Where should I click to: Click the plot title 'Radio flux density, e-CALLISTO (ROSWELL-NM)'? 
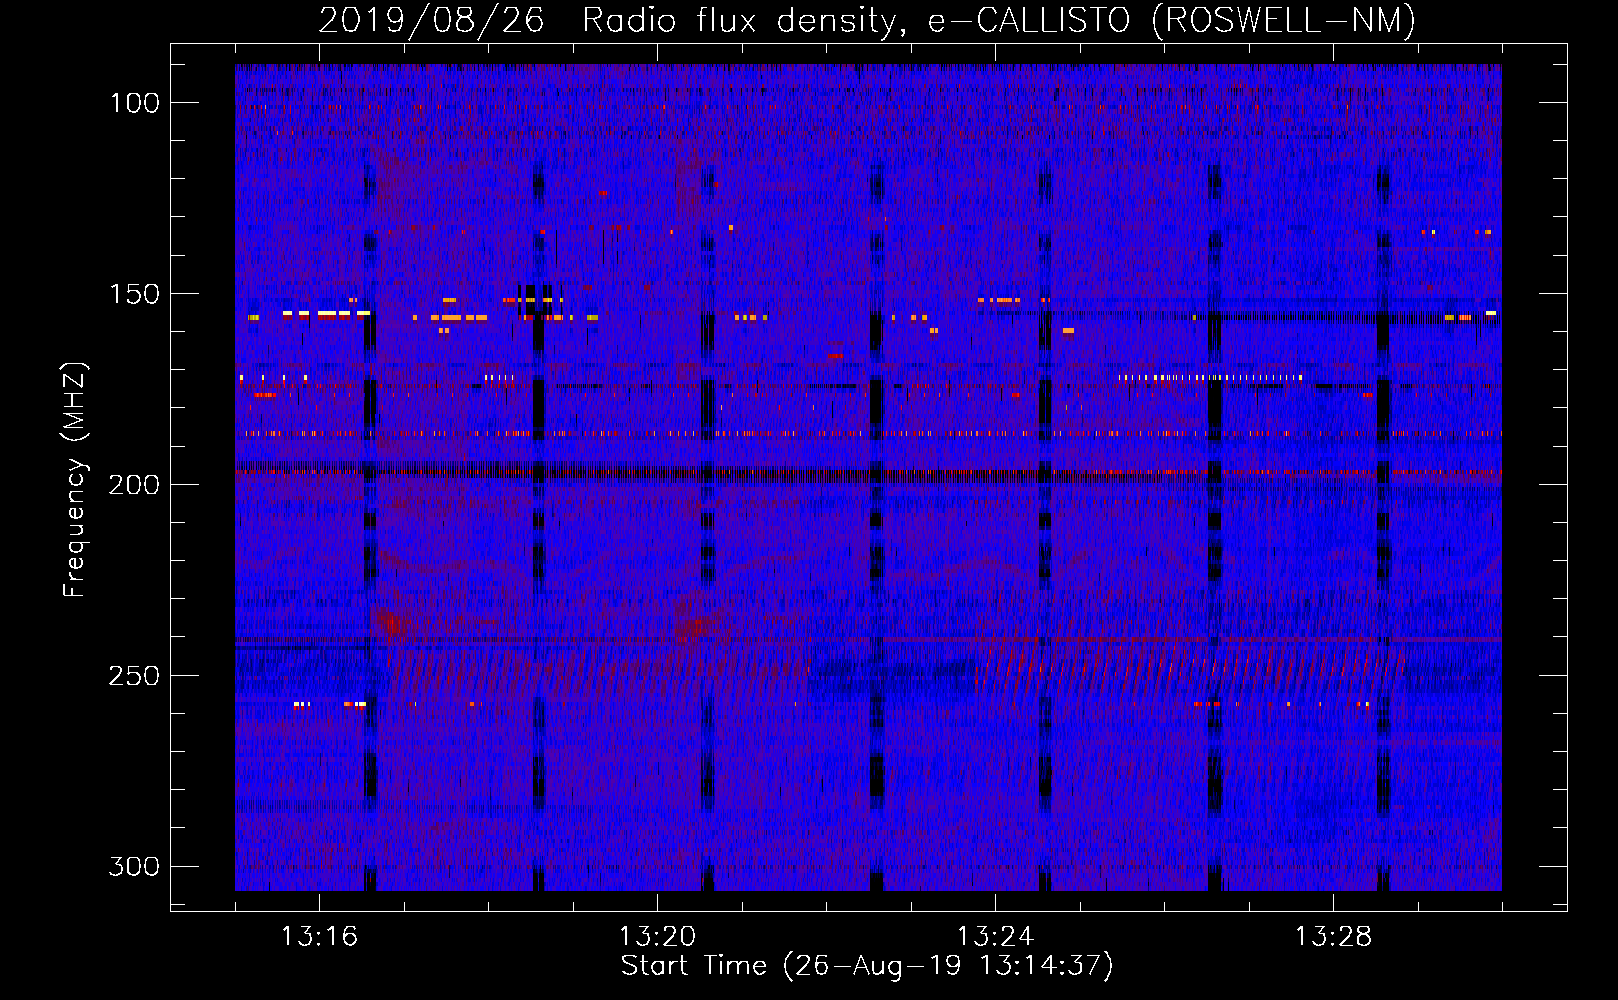[x=999, y=20]
